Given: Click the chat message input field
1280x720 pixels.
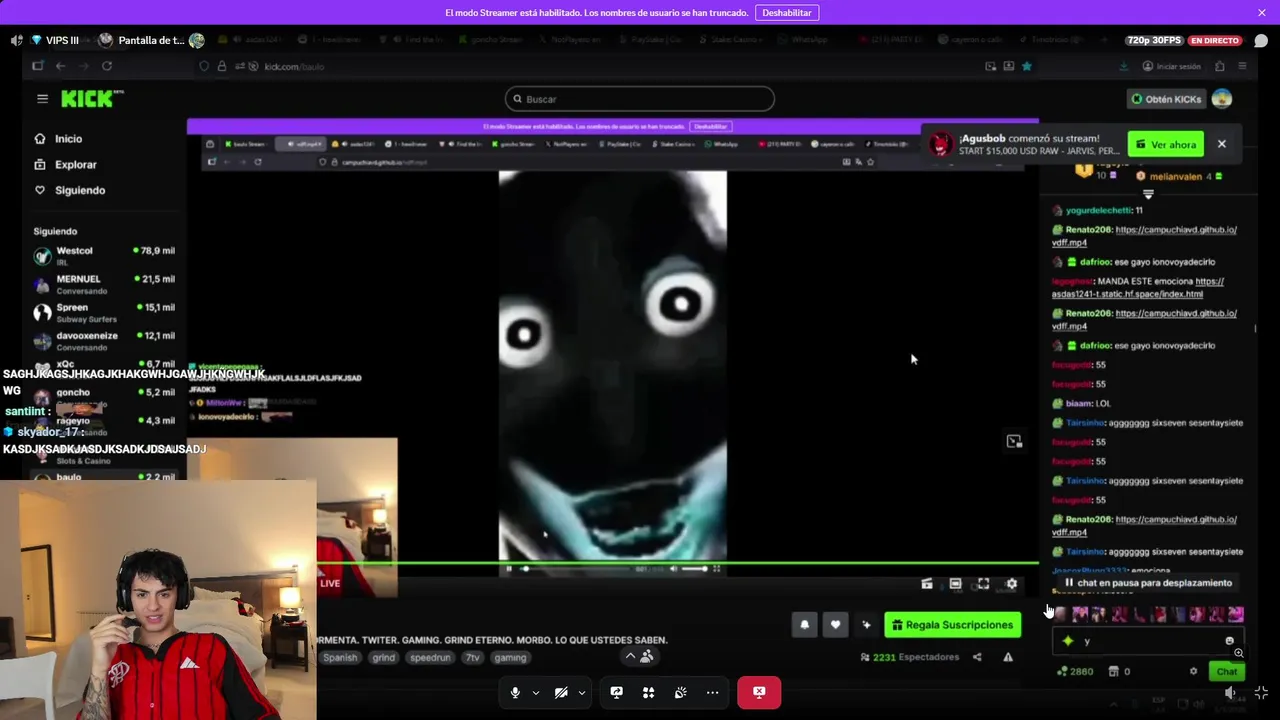Looking at the screenshot, I should (x=1150, y=641).
